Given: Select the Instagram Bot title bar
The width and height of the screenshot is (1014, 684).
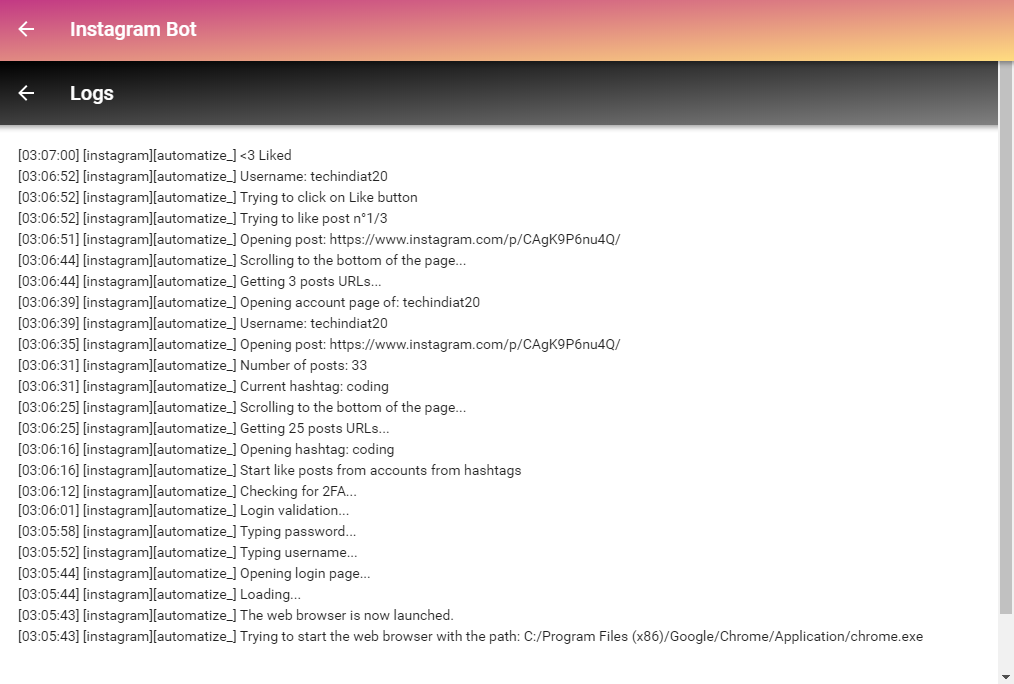Looking at the screenshot, I should 133,30.
